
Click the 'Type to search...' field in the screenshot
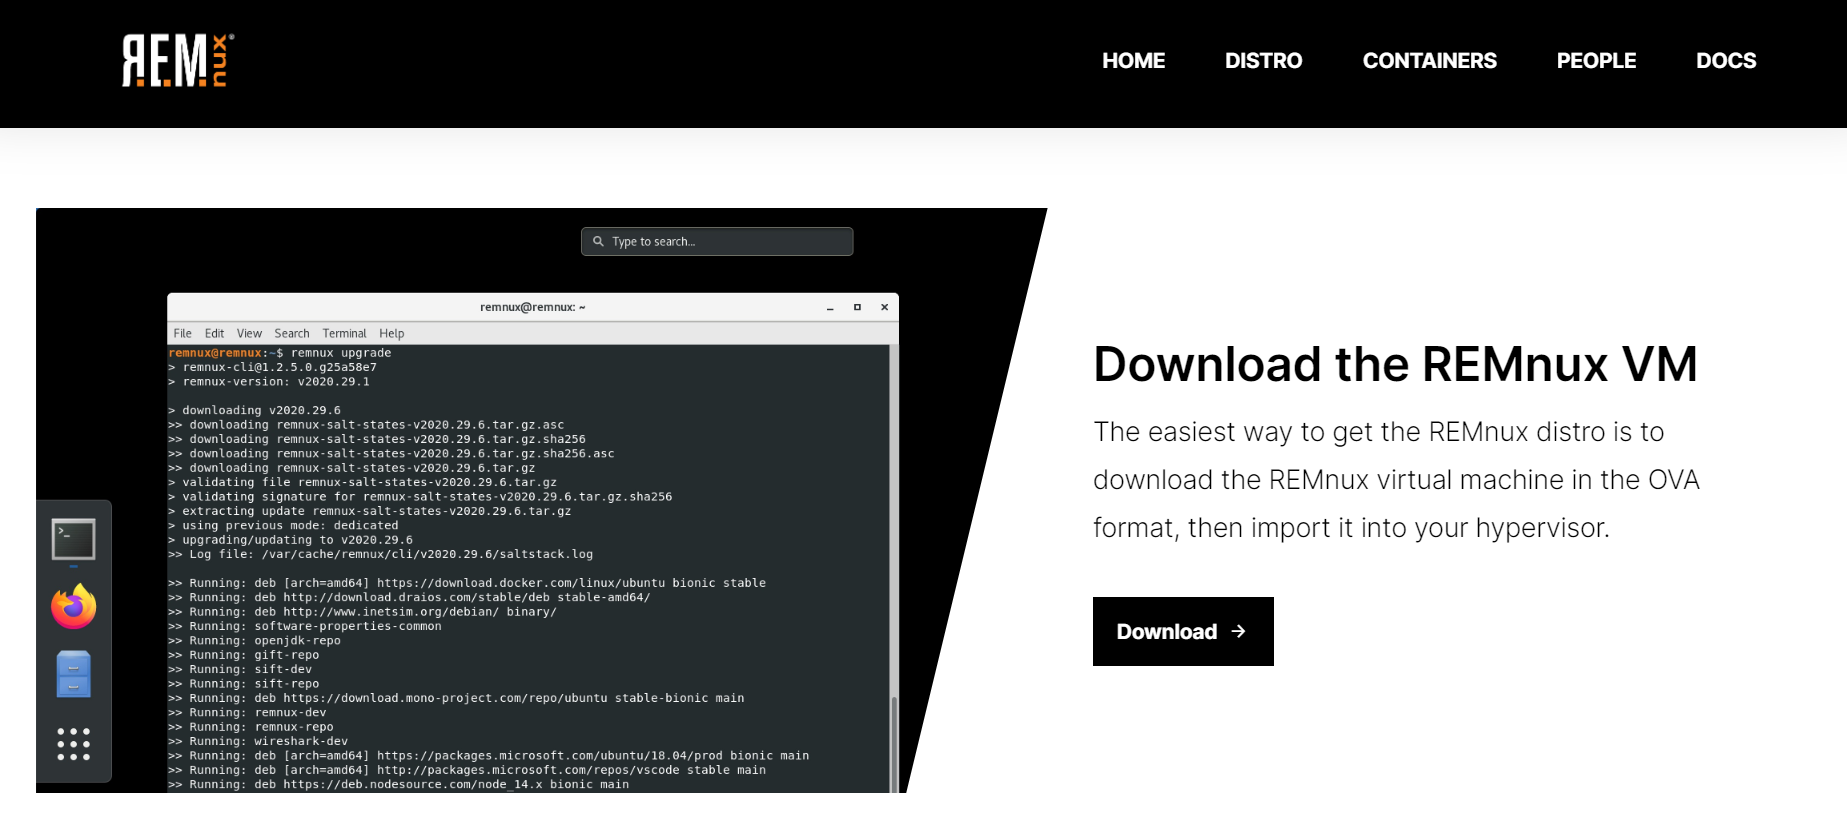[717, 241]
